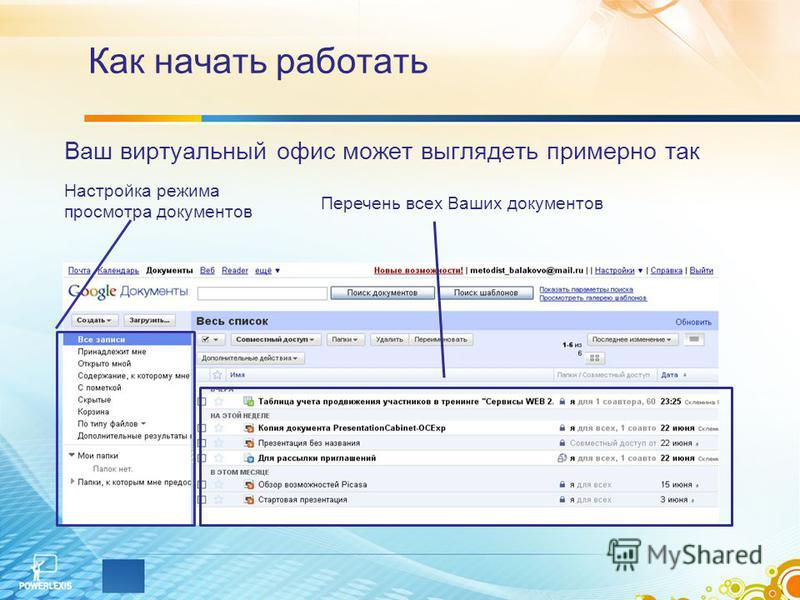Select Открыто мной filter

(x=104, y=363)
